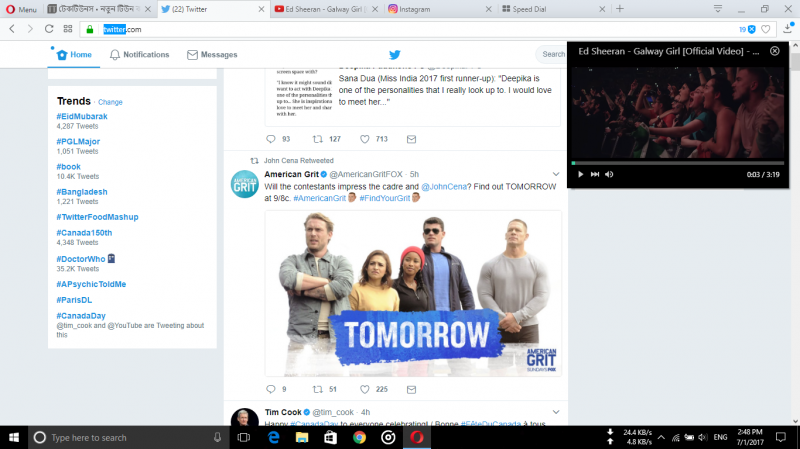
Task: Retweet the American Grit tweet with 51 retweets
Action: coord(317,389)
